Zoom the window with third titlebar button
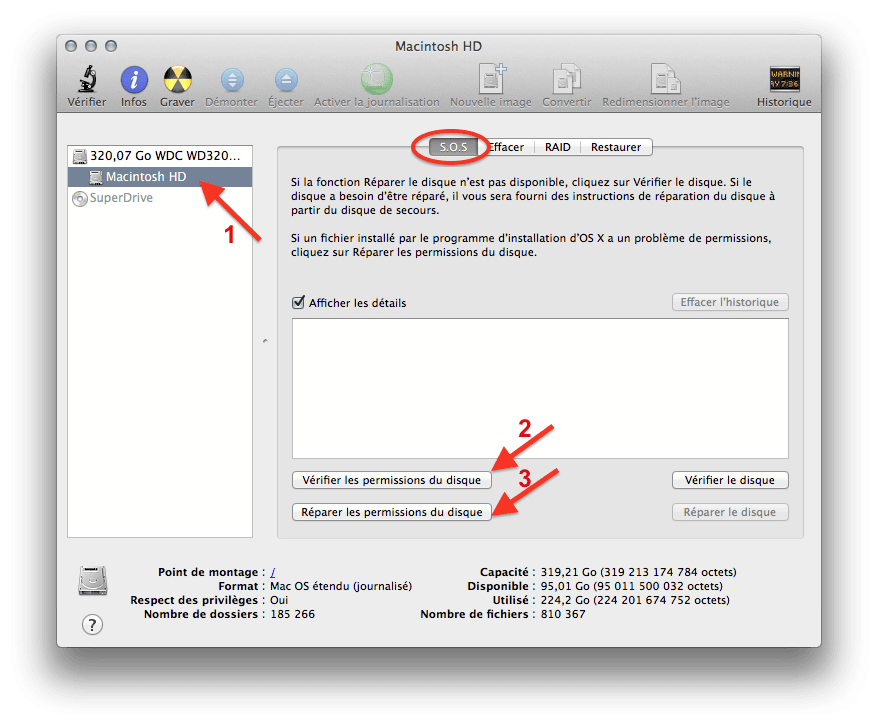Screen dimensions: 878x726 [x=111, y=46]
